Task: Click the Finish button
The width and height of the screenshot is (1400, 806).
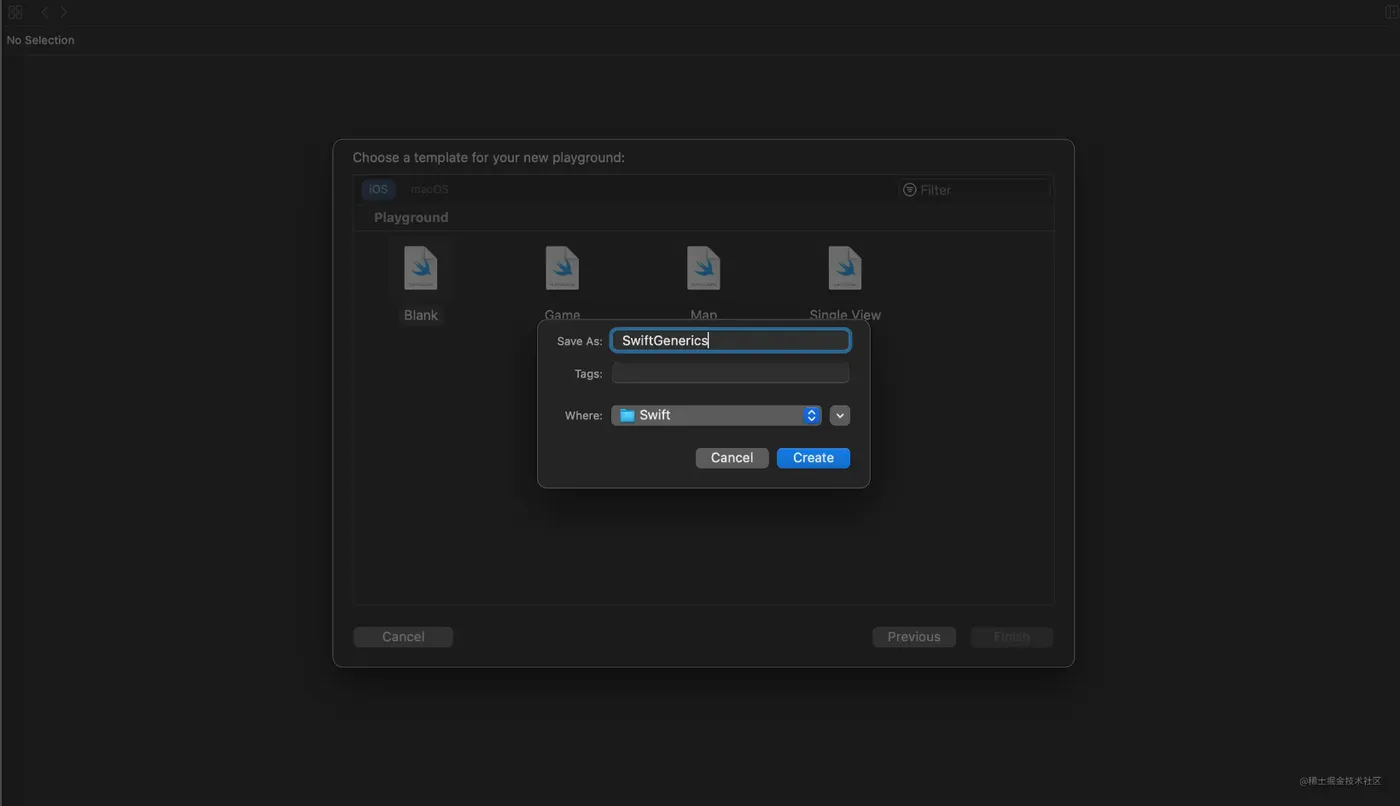Action: pyautogui.click(x=1012, y=637)
